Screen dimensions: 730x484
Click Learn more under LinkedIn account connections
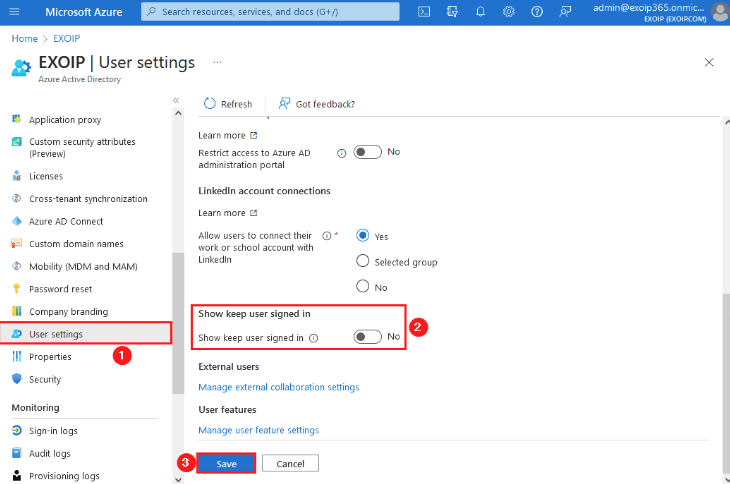222,213
